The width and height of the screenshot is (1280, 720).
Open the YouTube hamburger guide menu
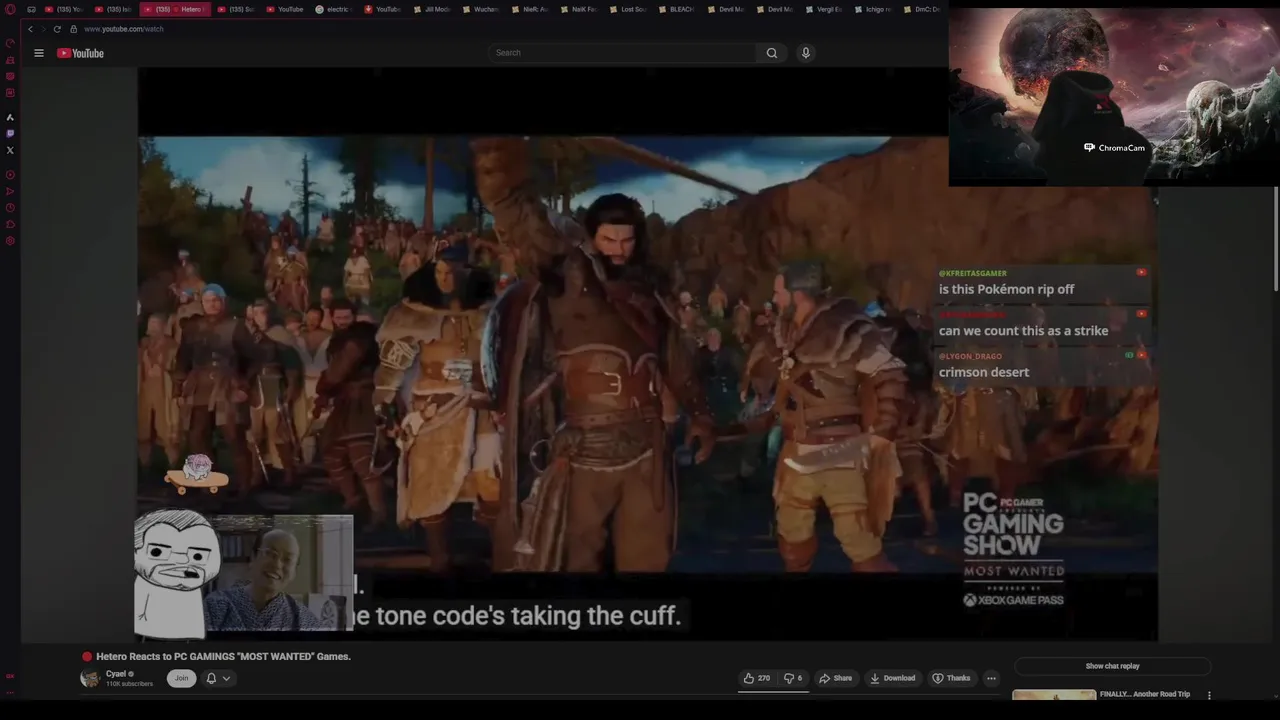[x=39, y=53]
